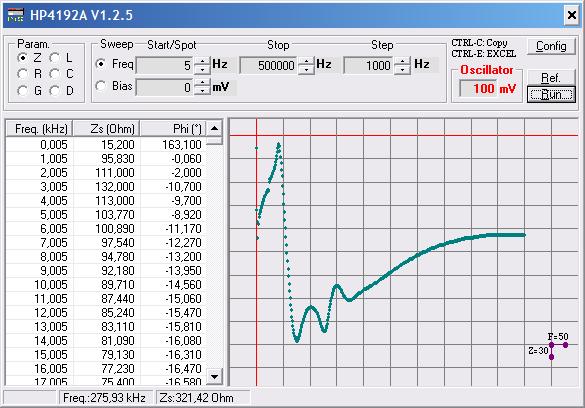Click the Zs (Ohm) column header
Screen dimensions: 585x408
[106, 129]
